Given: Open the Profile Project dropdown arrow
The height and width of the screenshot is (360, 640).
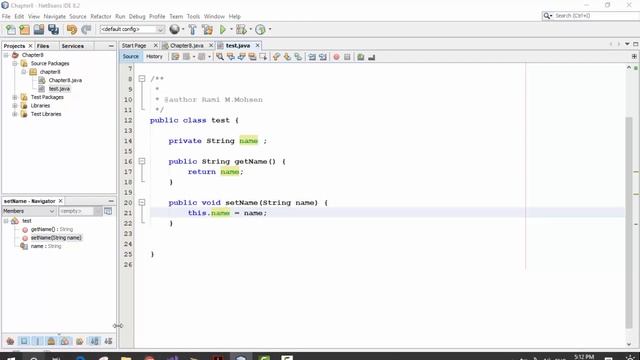Looking at the screenshot, I should (x=269, y=29).
